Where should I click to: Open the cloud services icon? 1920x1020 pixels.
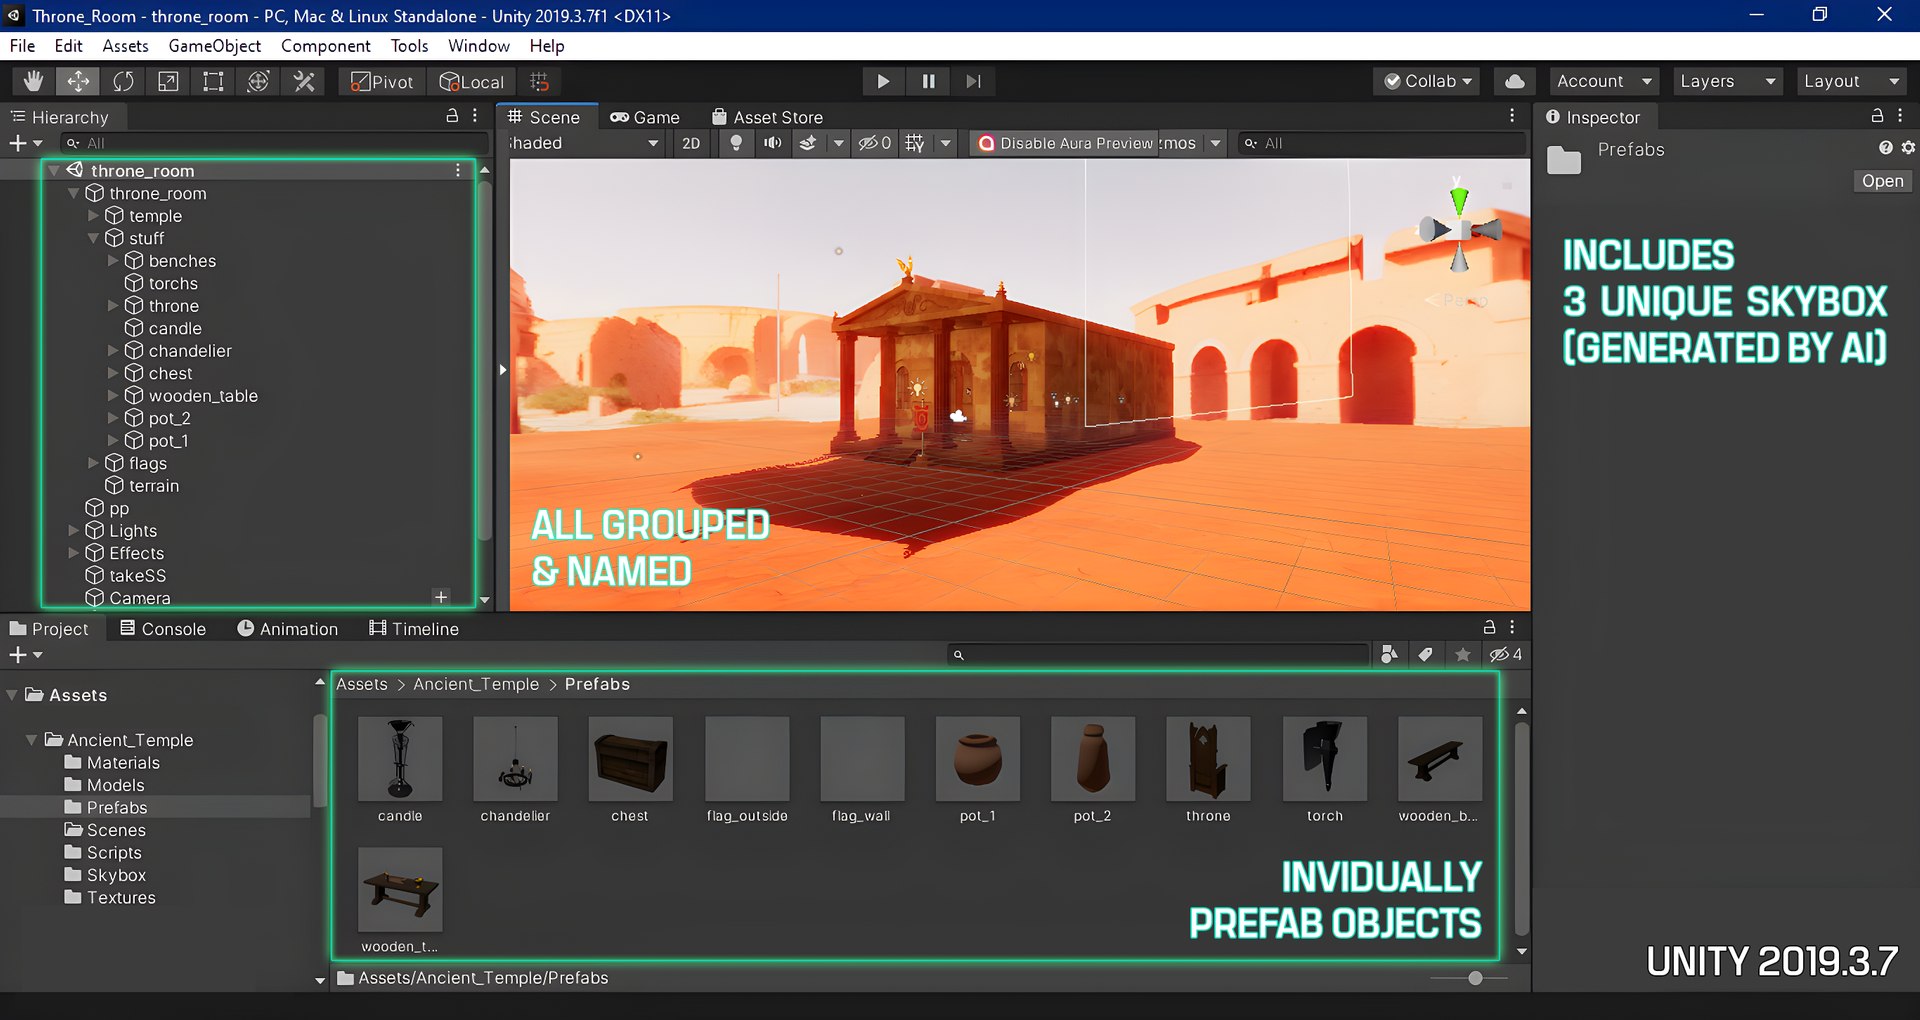click(x=1515, y=81)
